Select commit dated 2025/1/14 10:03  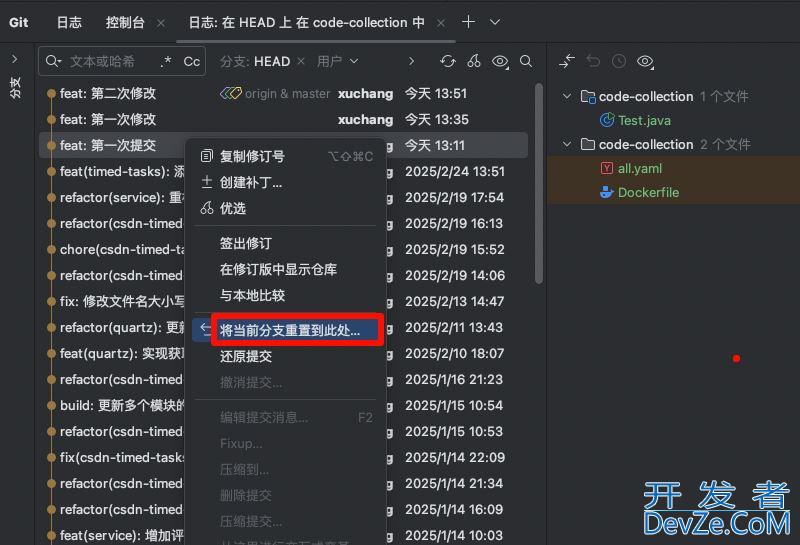(x=283, y=535)
